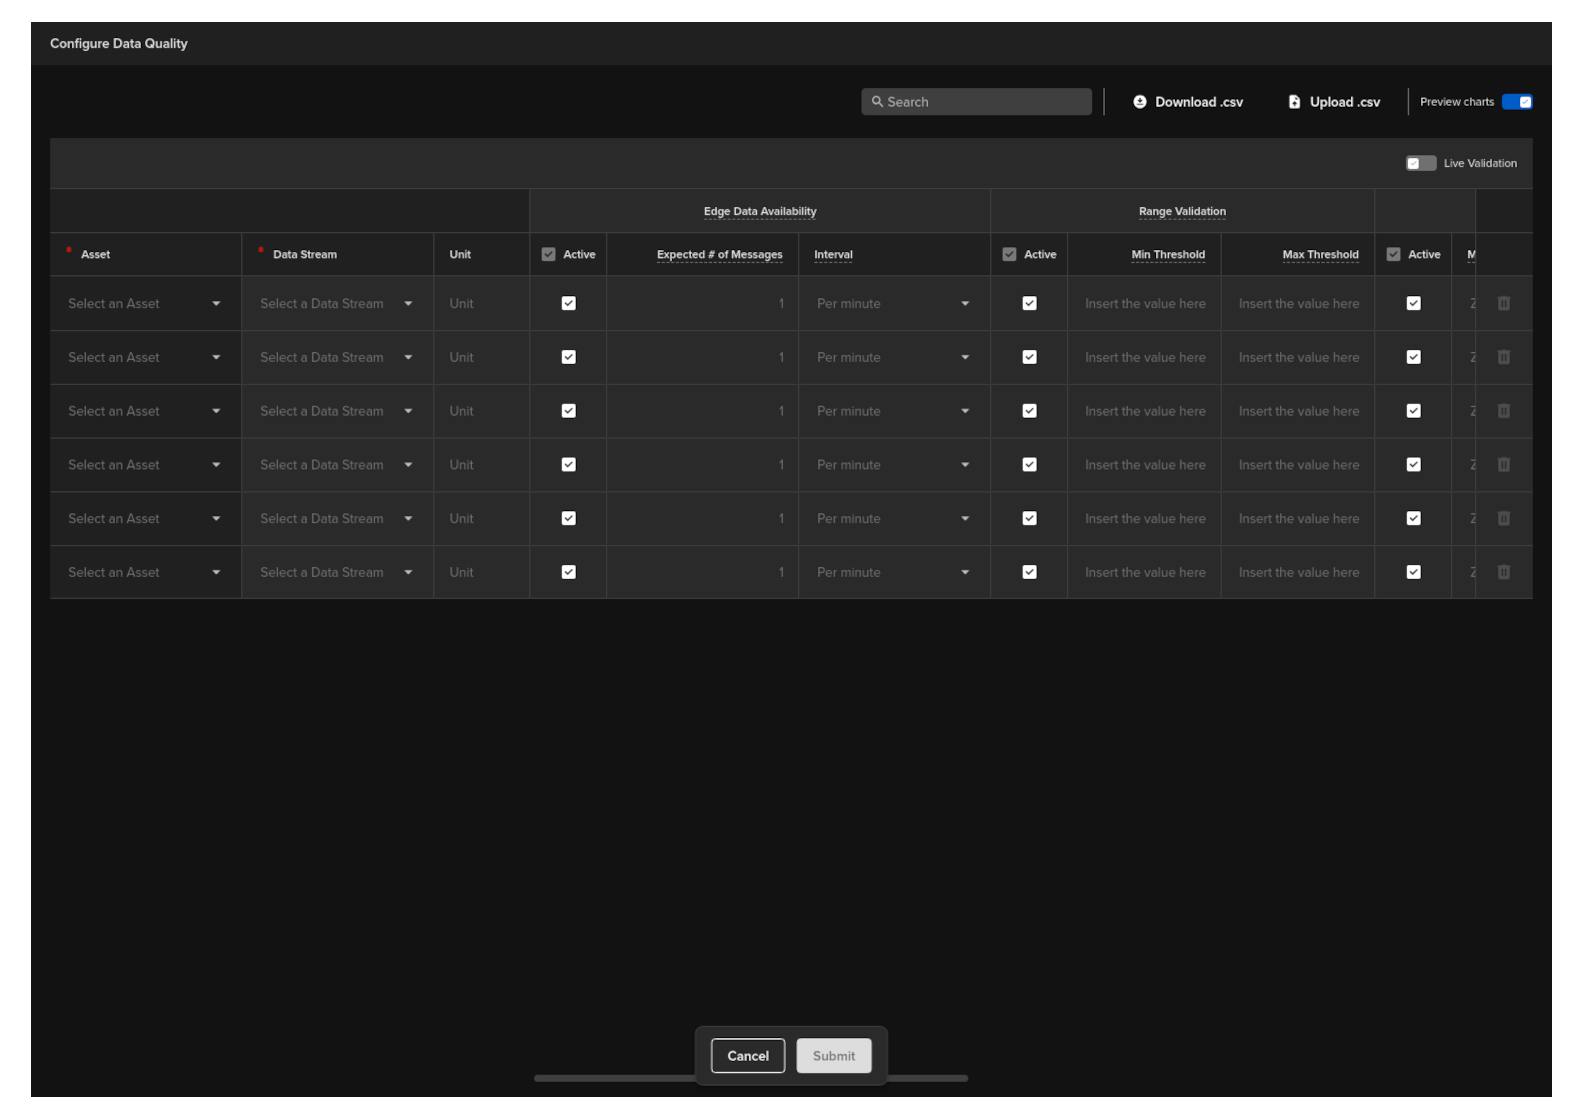Viewport: 1584px width, 1120px height.
Task: Remove the second row with trash icon
Action: (x=1503, y=357)
